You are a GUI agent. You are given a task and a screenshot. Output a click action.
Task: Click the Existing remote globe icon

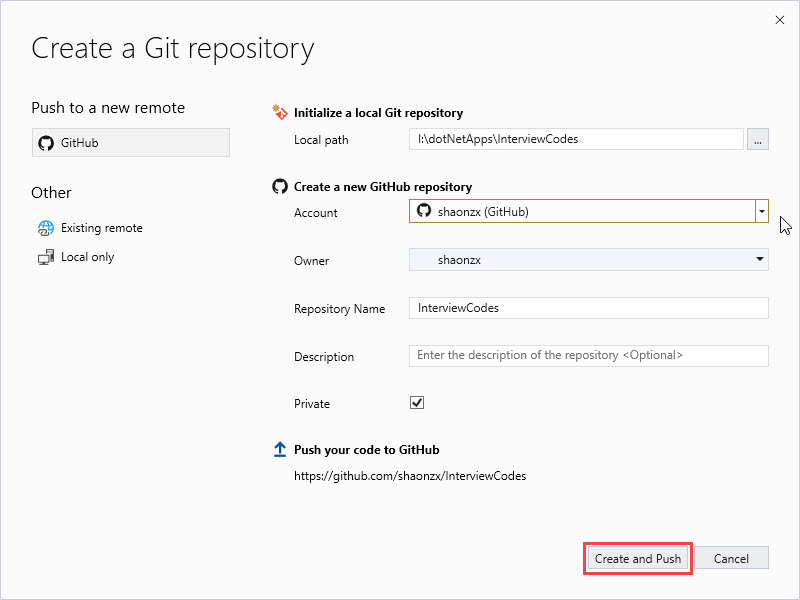pos(45,228)
